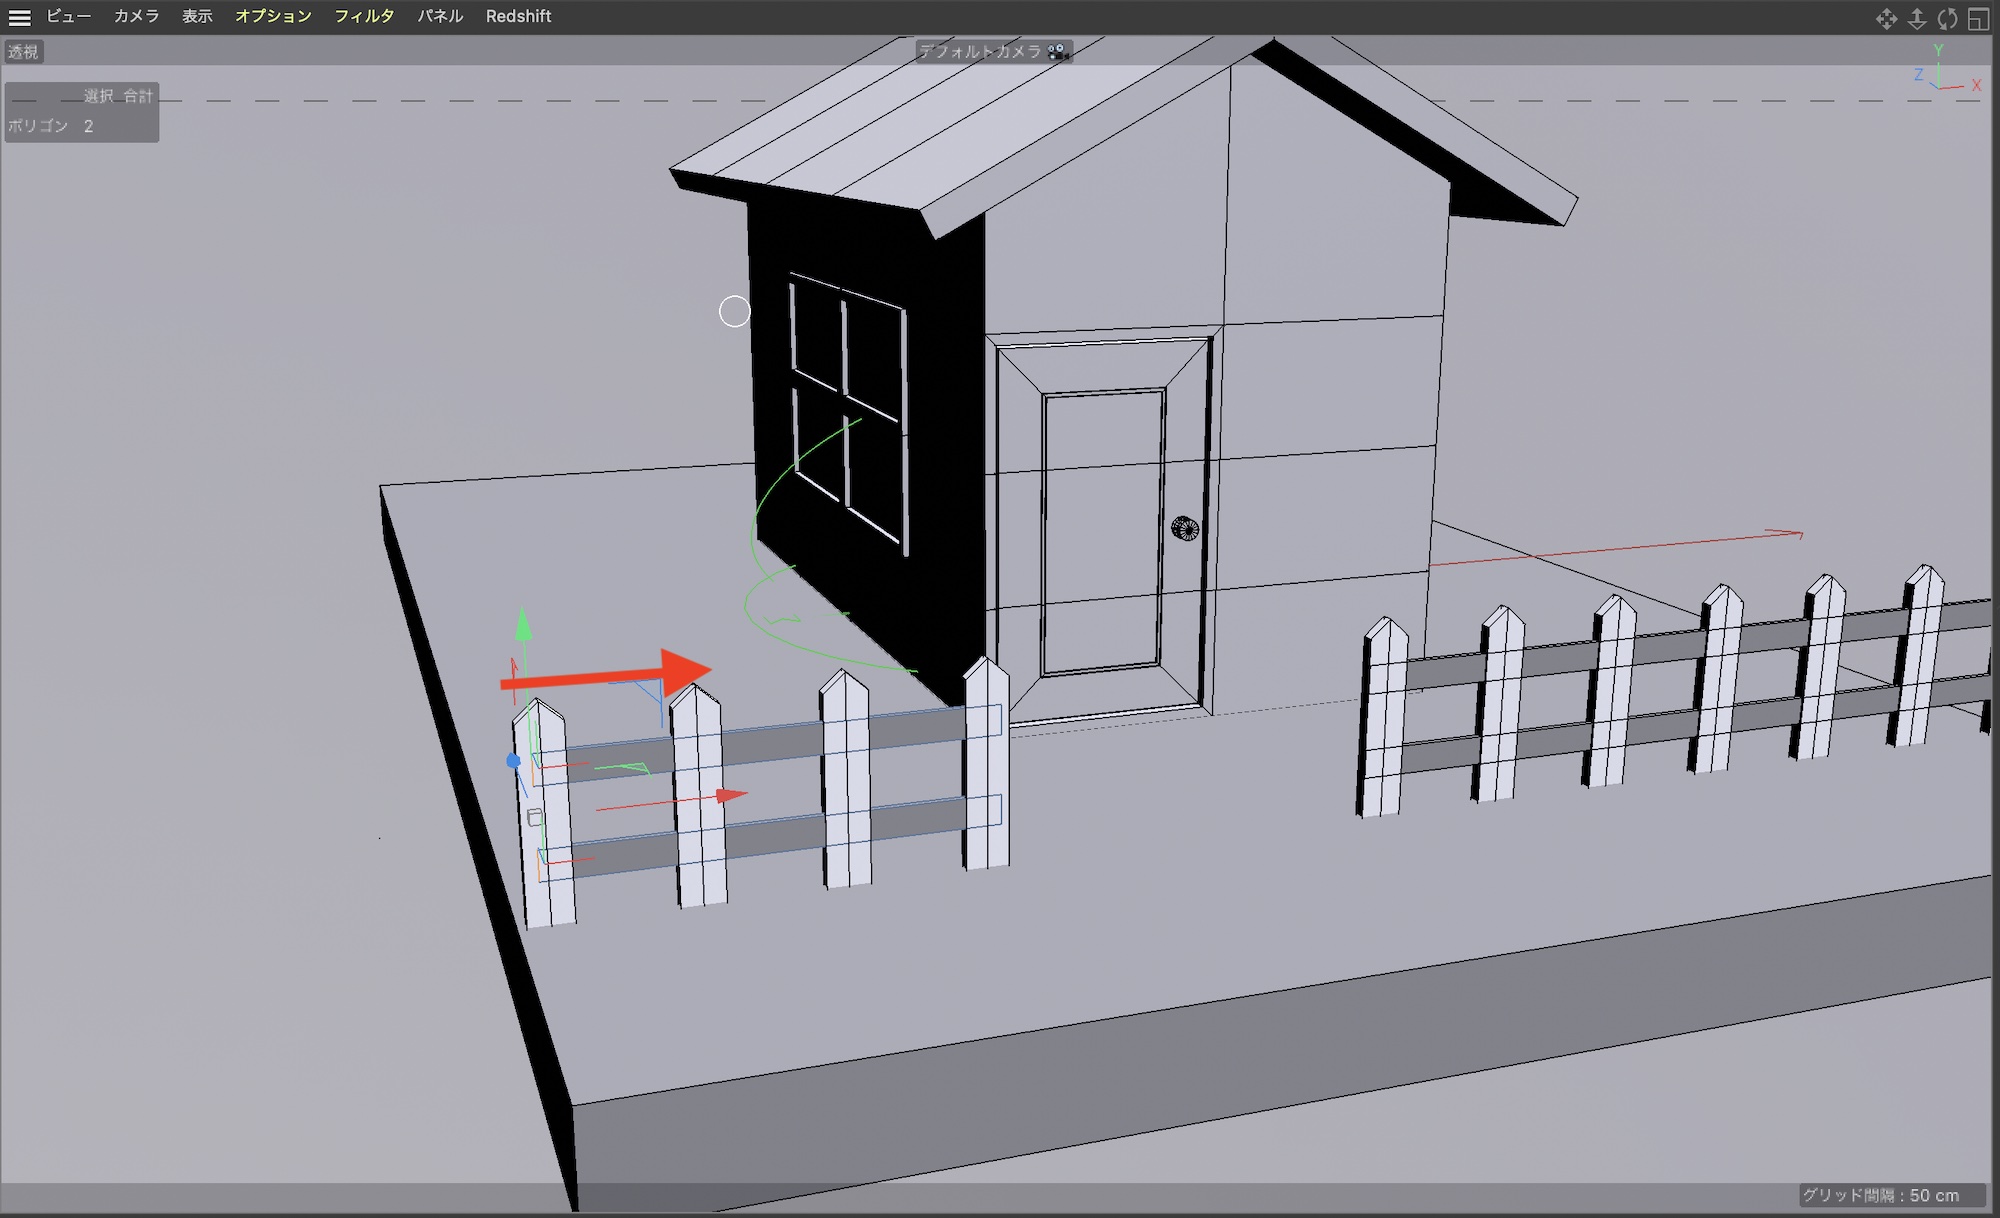Click the blue Z-axis gizmo handle dot
This screenshot has width=2000, height=1218.
pos(513,761)
